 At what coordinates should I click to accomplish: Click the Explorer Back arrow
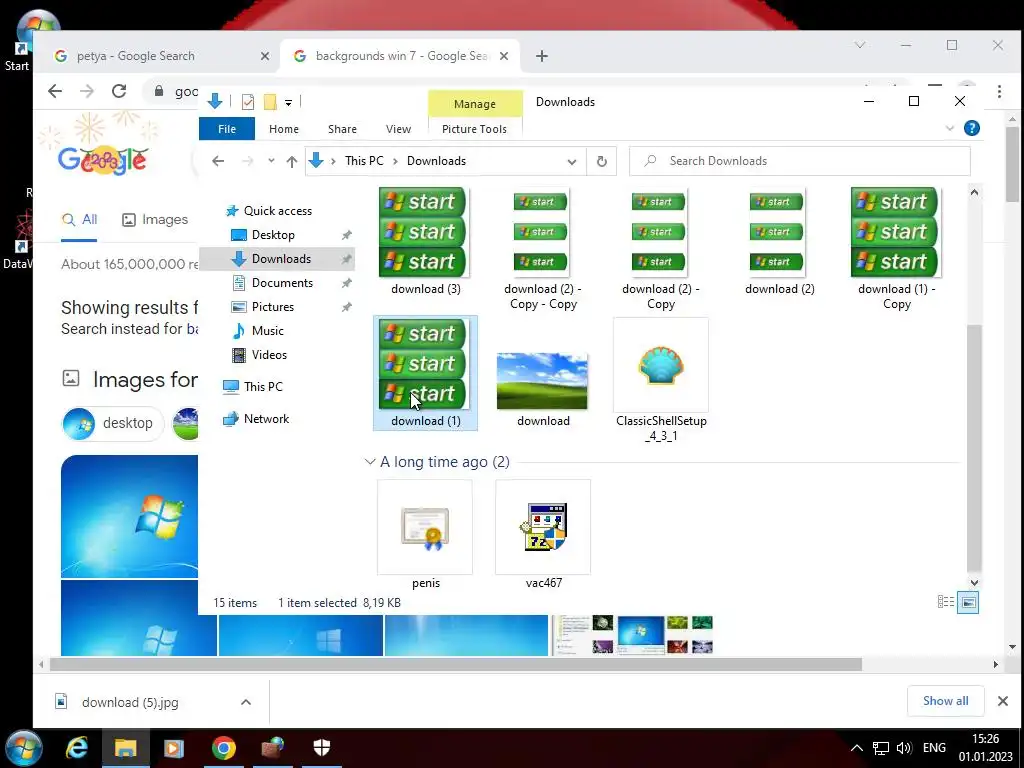218,161
